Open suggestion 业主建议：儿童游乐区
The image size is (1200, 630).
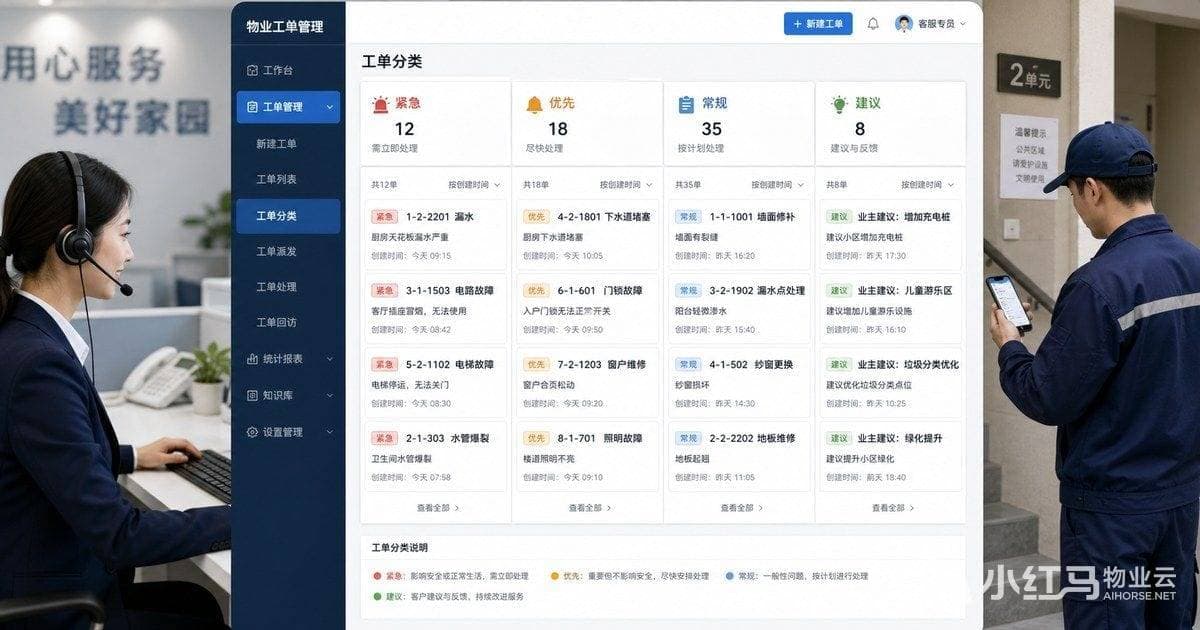tap(891, 308)
